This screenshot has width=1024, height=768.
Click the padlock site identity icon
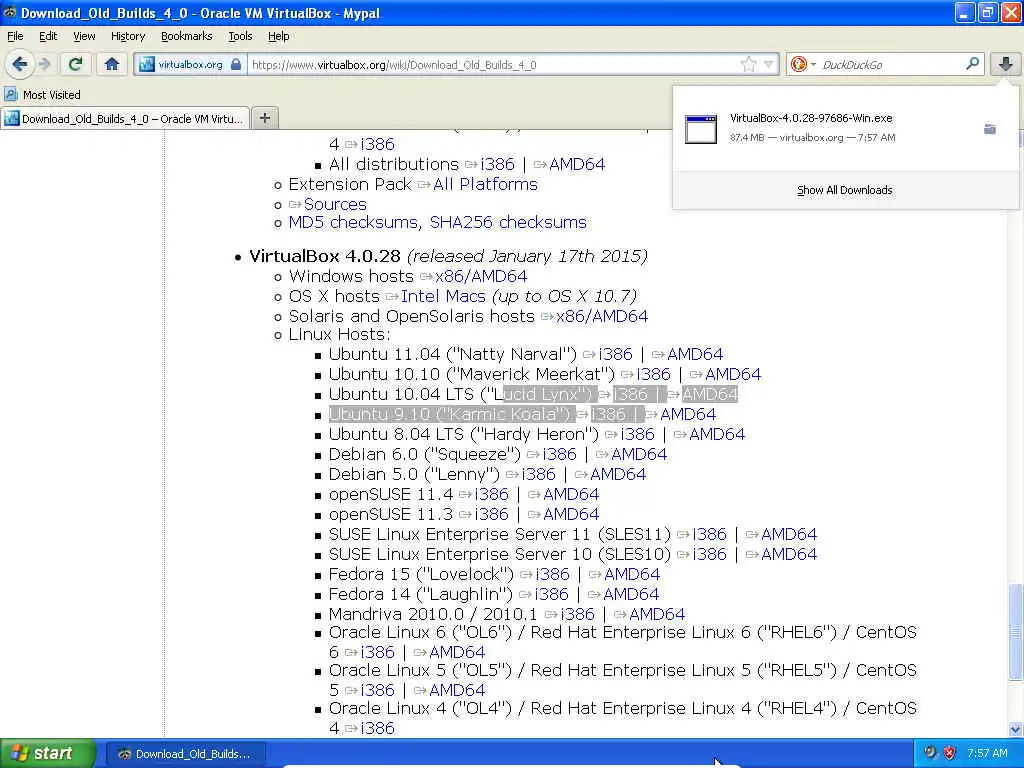(236, 65)
